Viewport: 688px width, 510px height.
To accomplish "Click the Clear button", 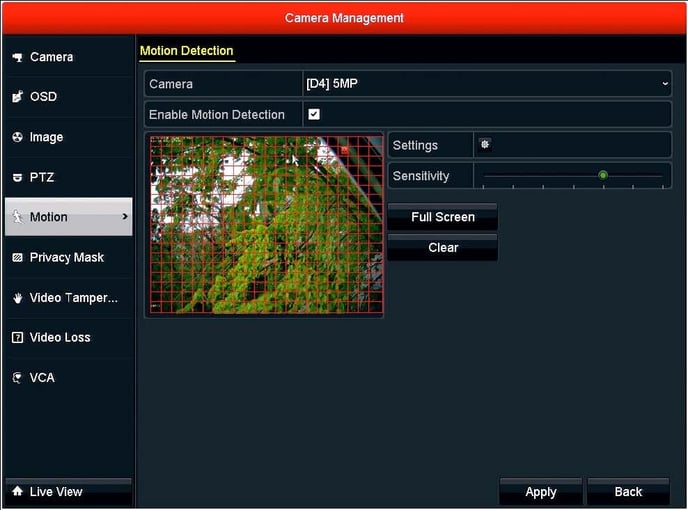I will point(442,248).
